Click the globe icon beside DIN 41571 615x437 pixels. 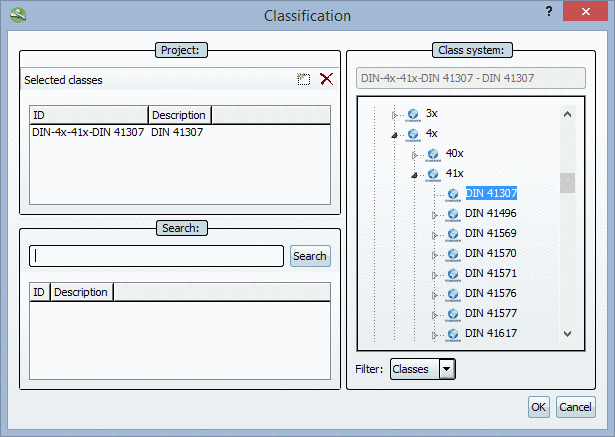[x=453, y=274]
